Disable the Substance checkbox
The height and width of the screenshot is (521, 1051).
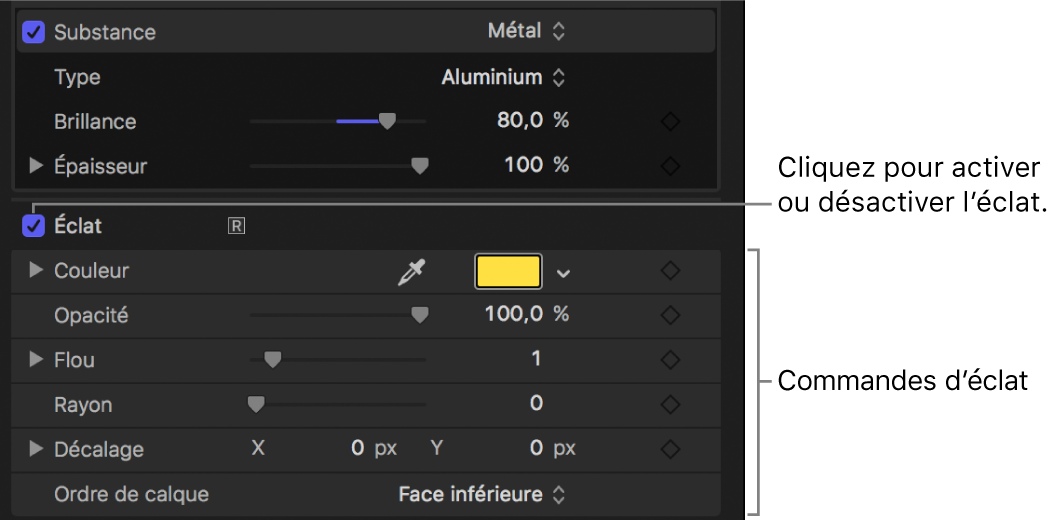click(x=34, y=32)
